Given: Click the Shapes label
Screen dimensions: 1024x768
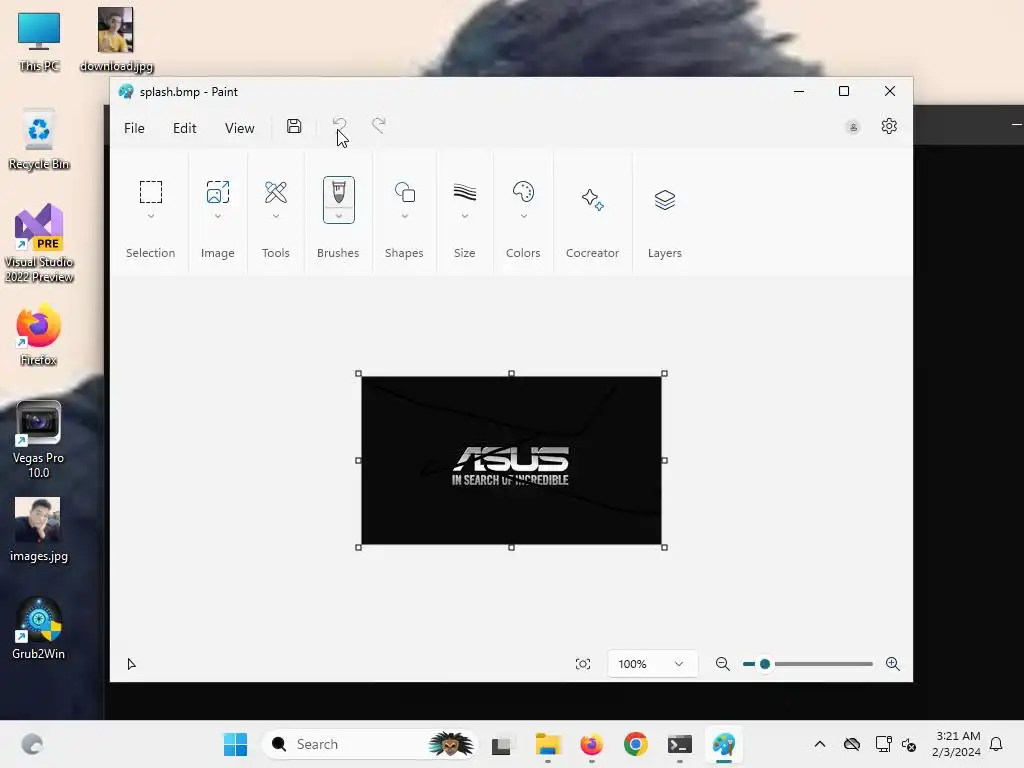Looking at the screenshot, I should coord(404,253).
